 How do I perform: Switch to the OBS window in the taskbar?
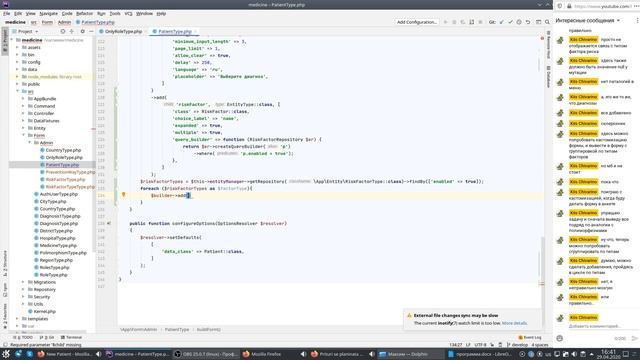click(206, 354)
